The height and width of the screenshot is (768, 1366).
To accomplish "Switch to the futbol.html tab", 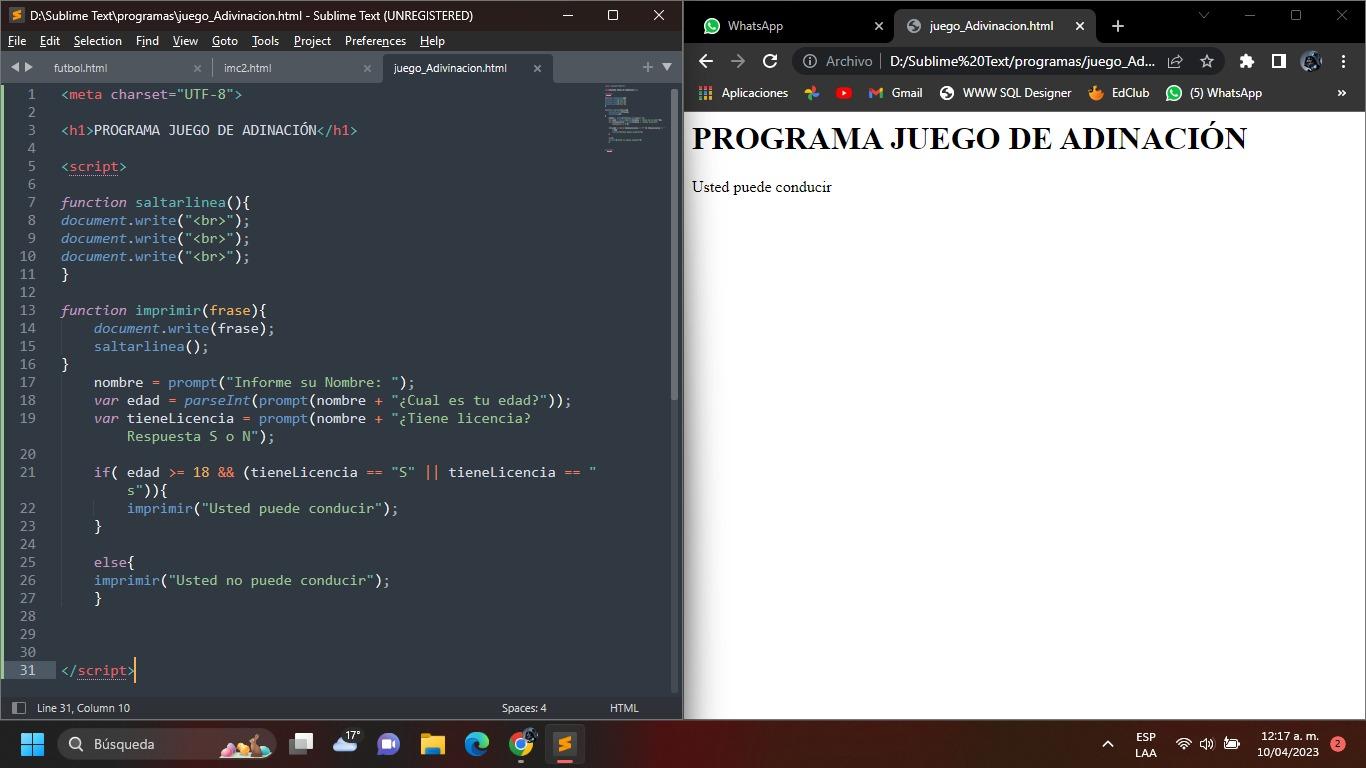I will click(80, 68).
